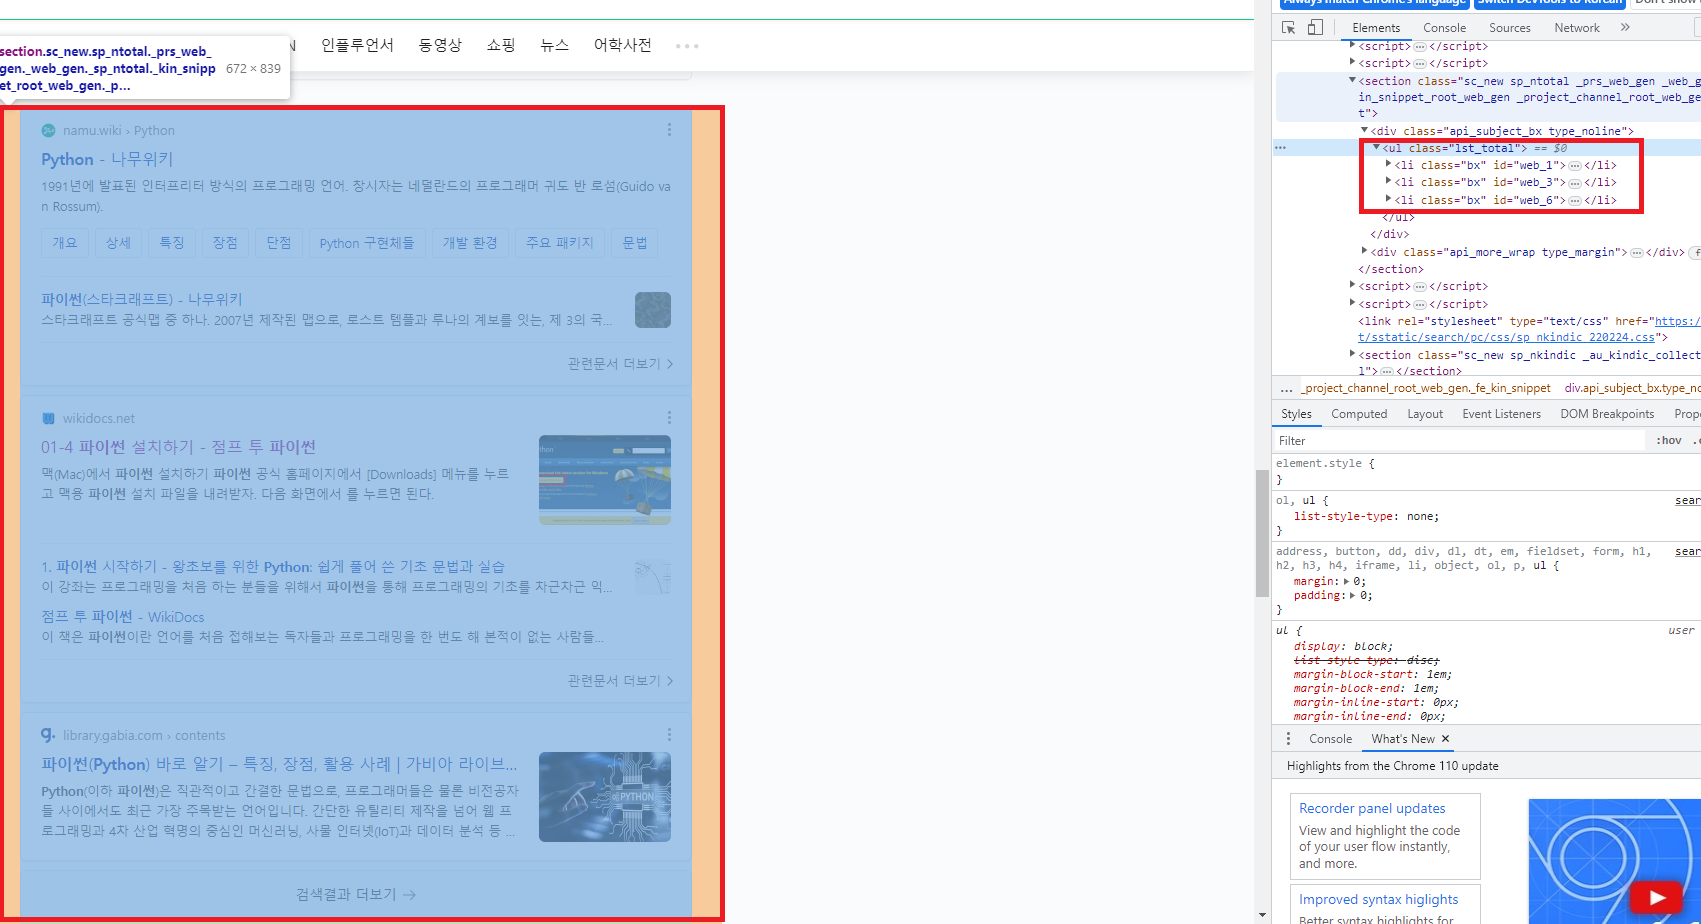Toggle the device toolbar icon
Image resolution: width=1701 pixels, height=924 pixels.
point(1315,28)
